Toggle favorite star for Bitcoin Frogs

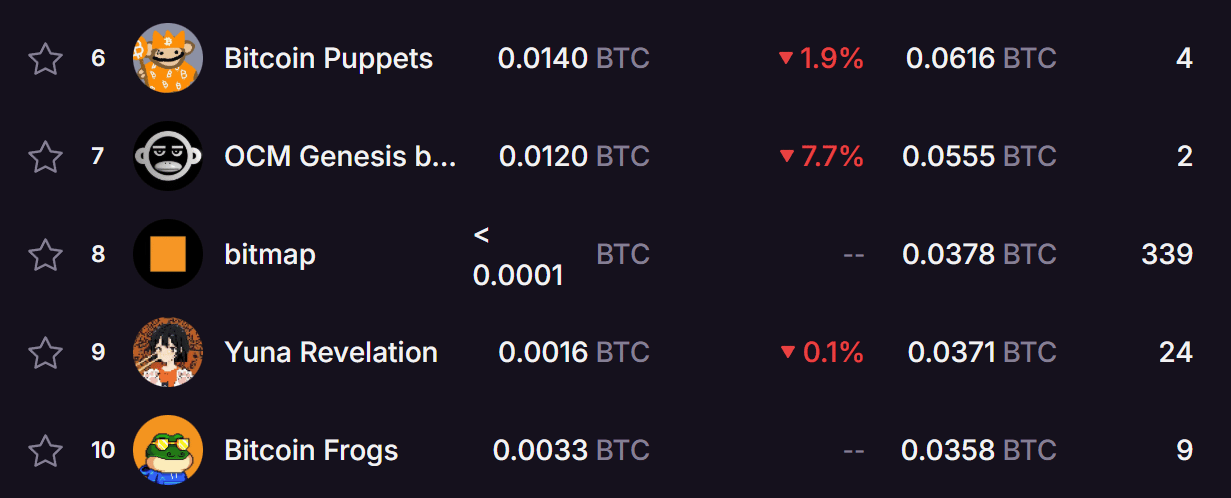point(45,451)
